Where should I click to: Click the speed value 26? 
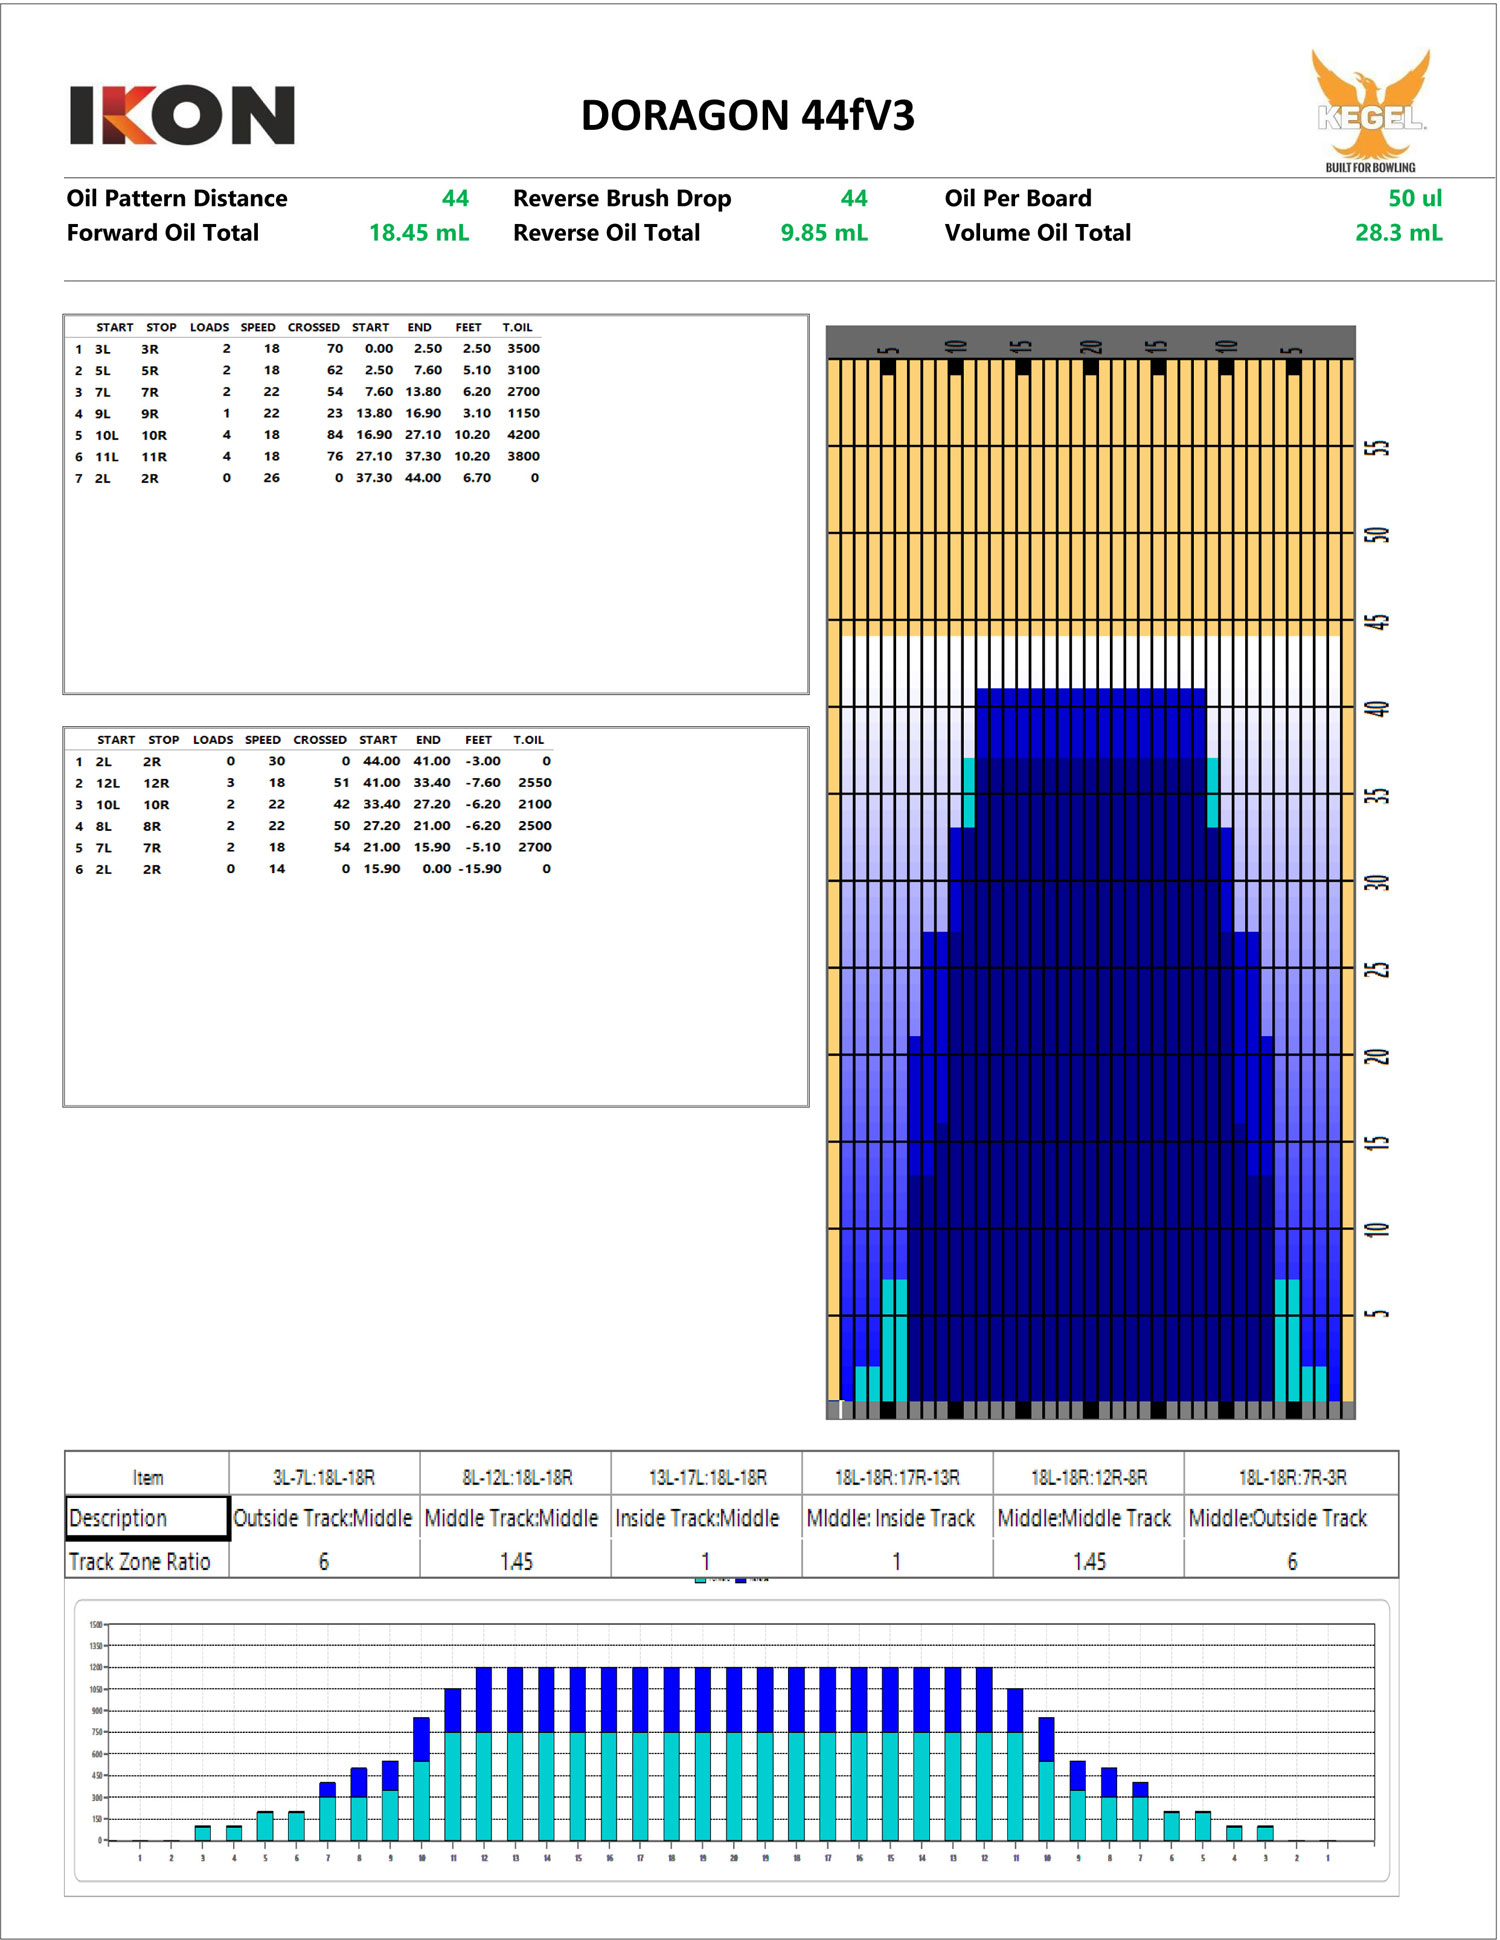[272, 478]
